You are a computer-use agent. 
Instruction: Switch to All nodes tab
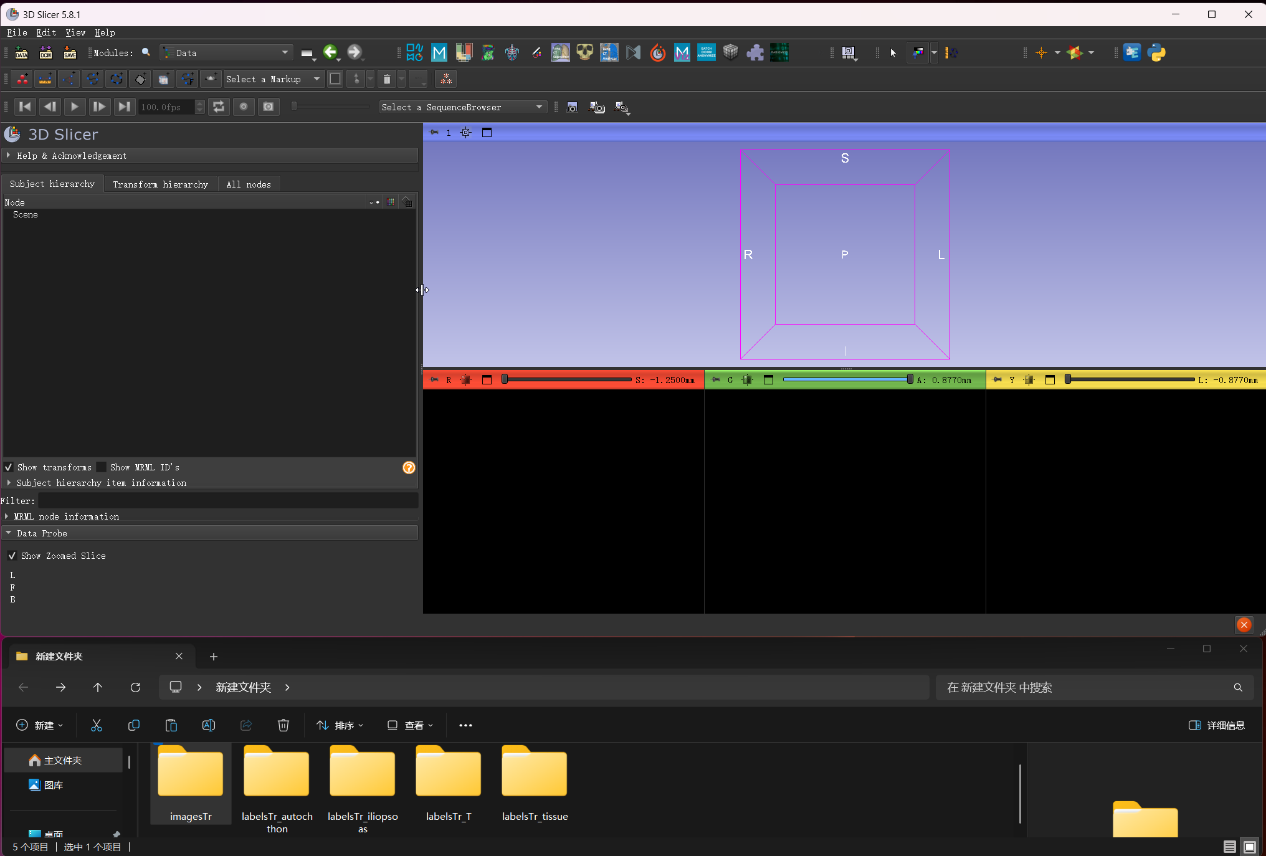[248, 184]
